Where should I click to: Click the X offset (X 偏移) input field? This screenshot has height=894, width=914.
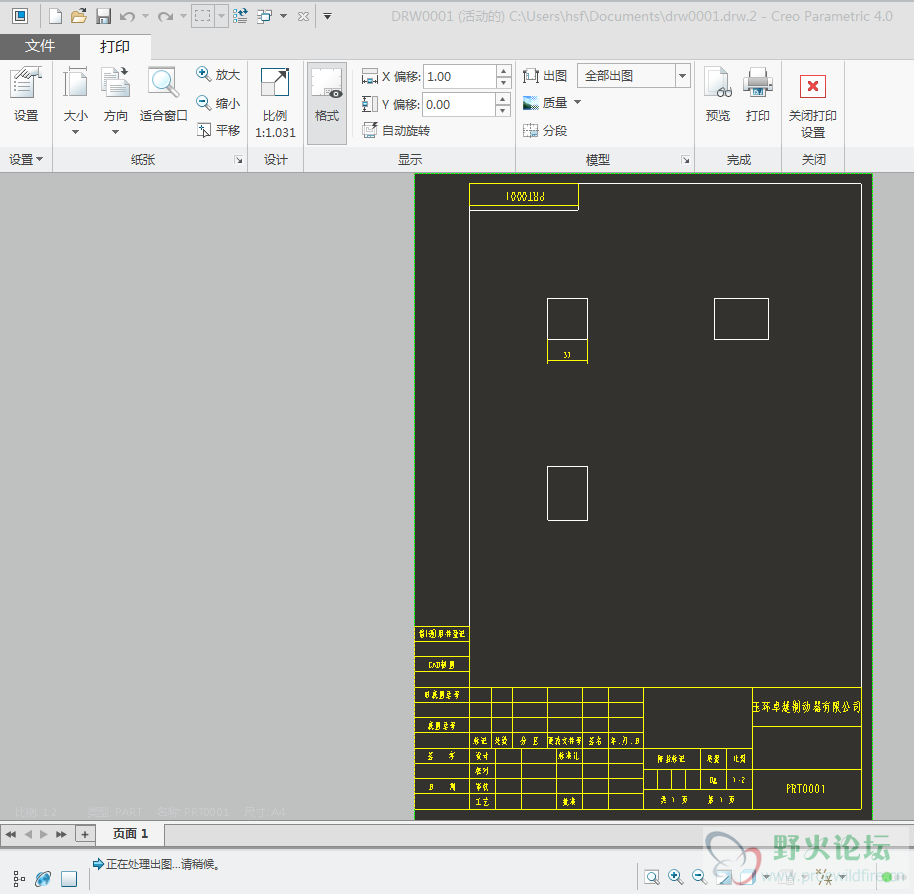tap(459, 76)
